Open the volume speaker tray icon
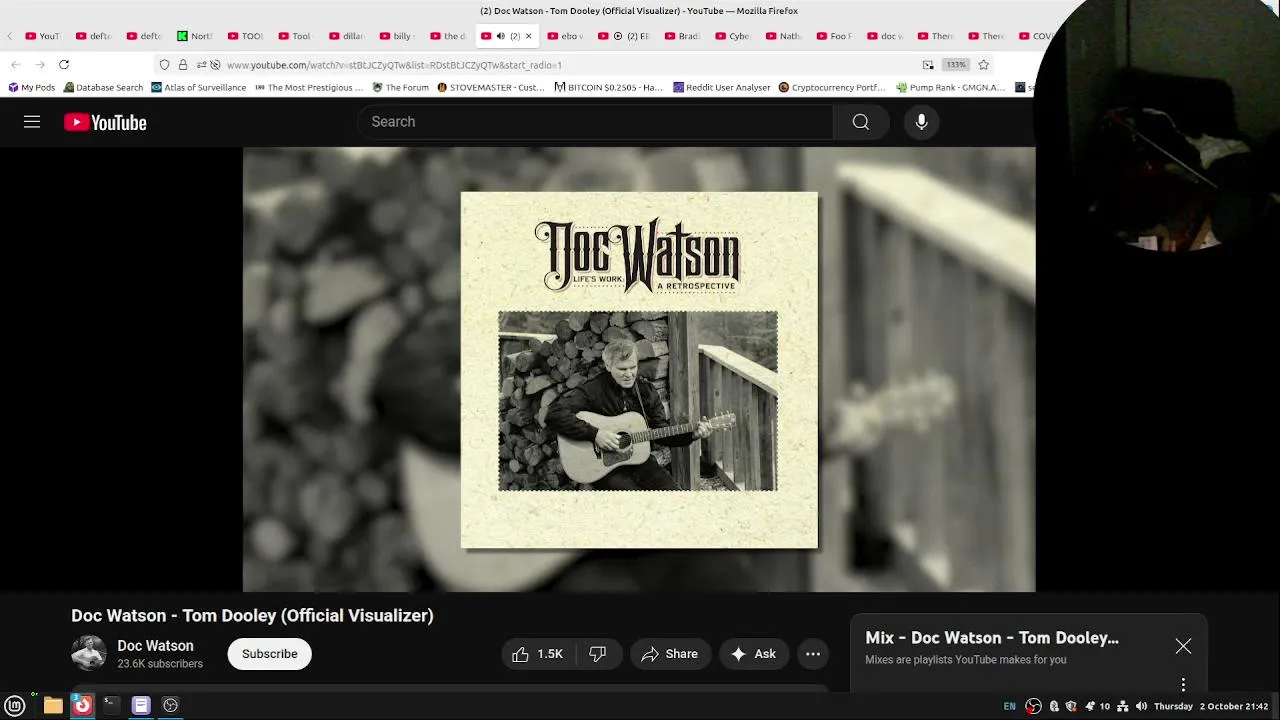 pos(1142,706)
